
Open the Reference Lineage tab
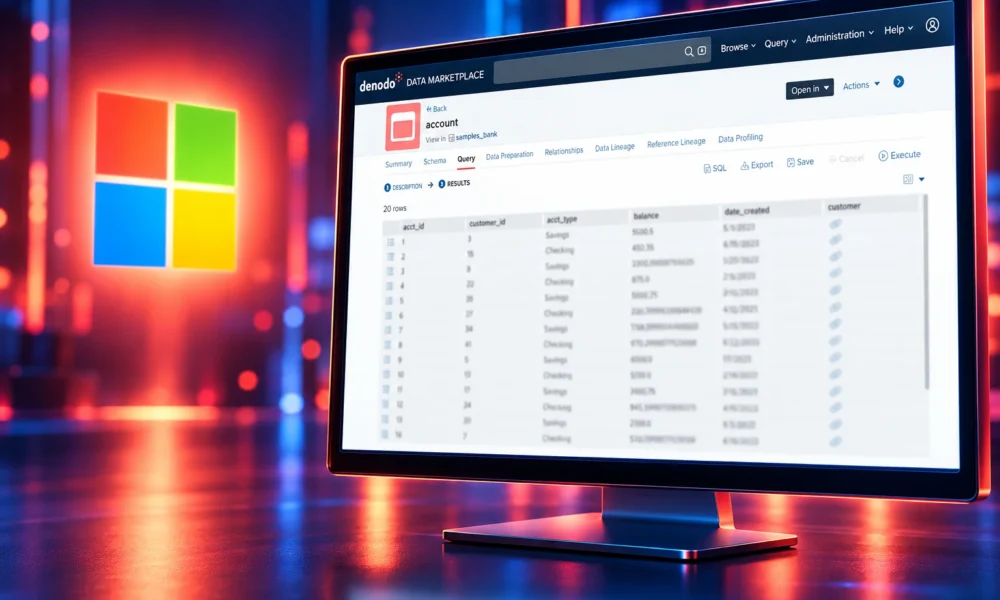676,143
